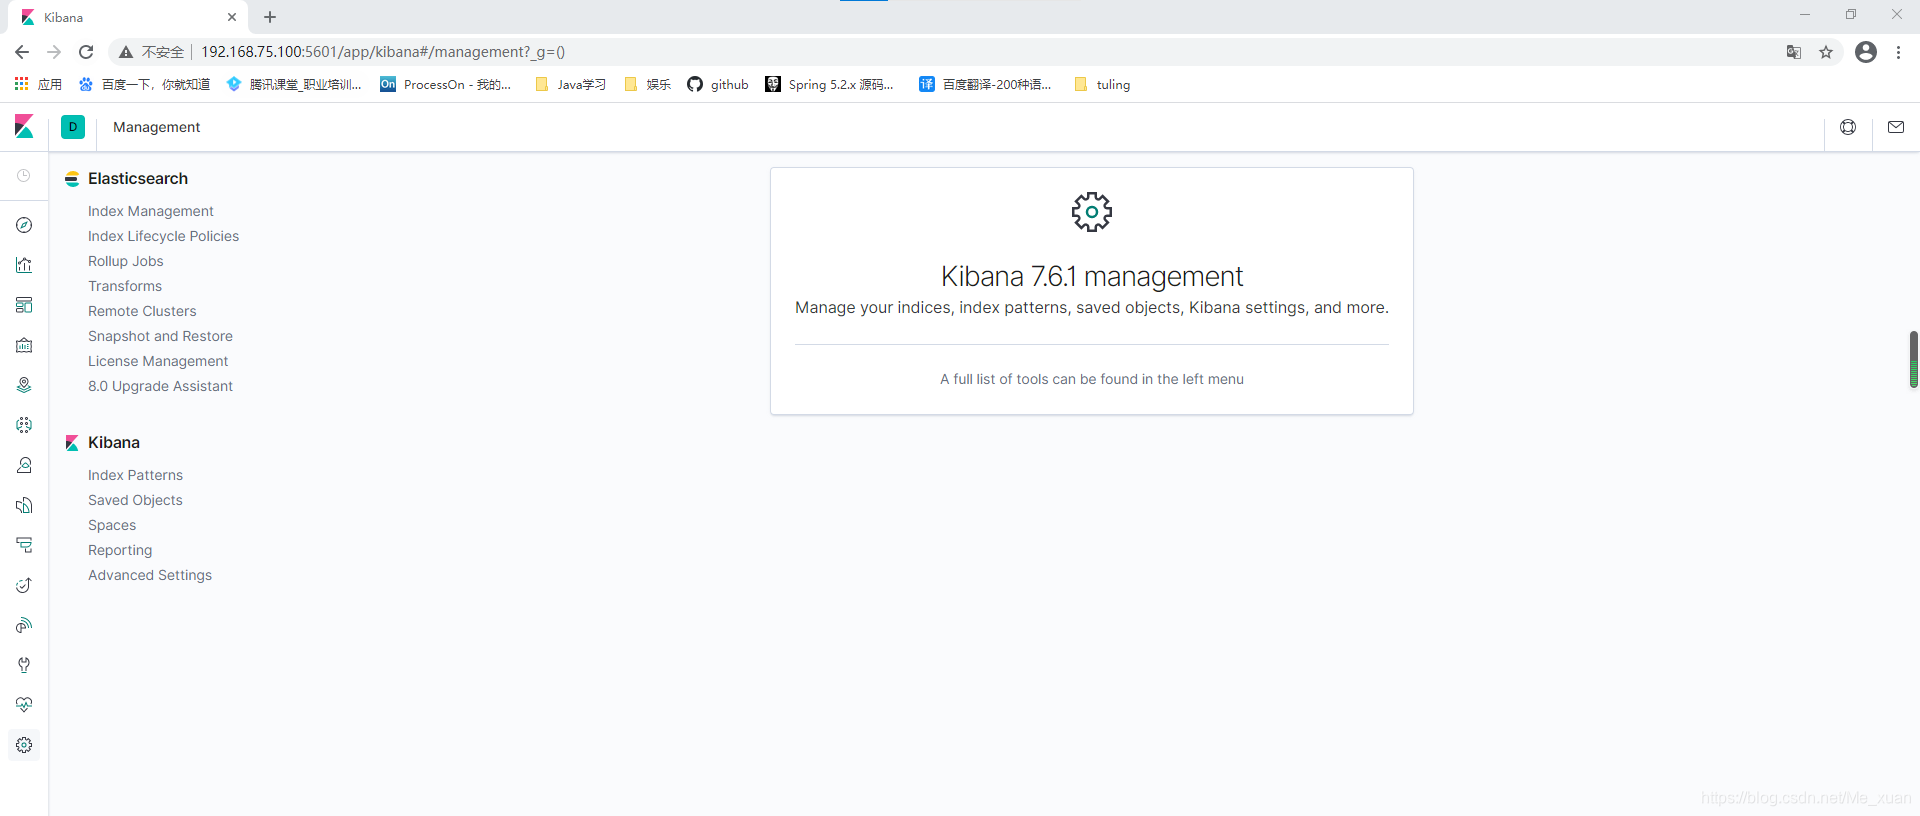This screenshot has width=1920, height=816.
Task: Select Management gear icon in sidebar
Action: (24, 745)
